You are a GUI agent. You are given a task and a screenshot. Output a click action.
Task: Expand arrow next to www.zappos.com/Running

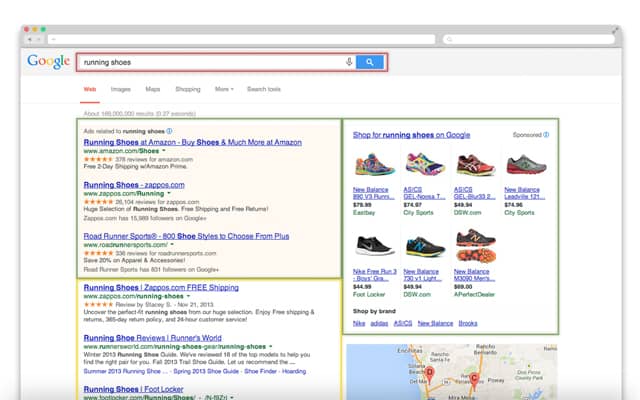point(169,193)
